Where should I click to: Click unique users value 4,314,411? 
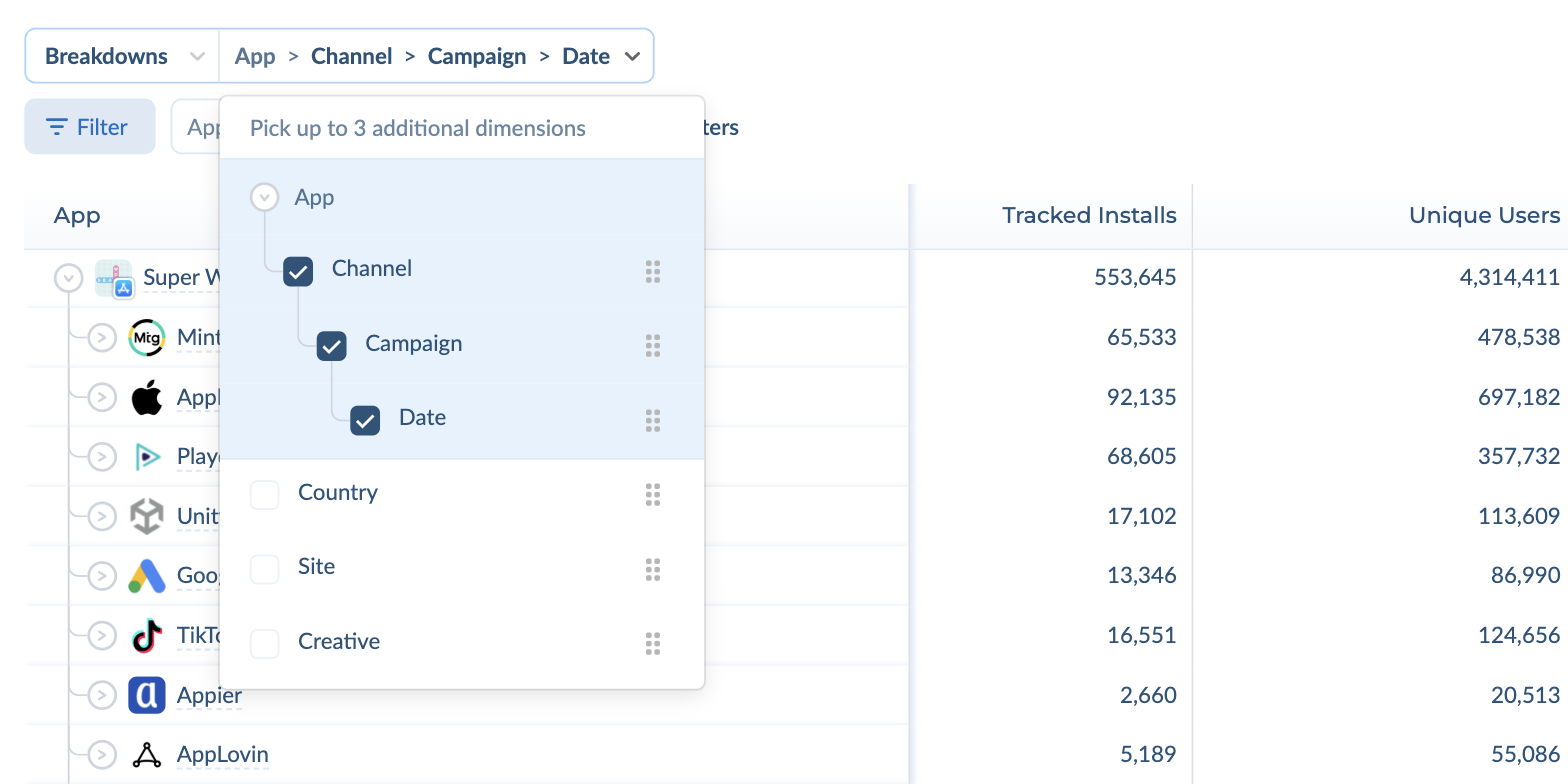pyautogui.click(x=1510, y=277)
